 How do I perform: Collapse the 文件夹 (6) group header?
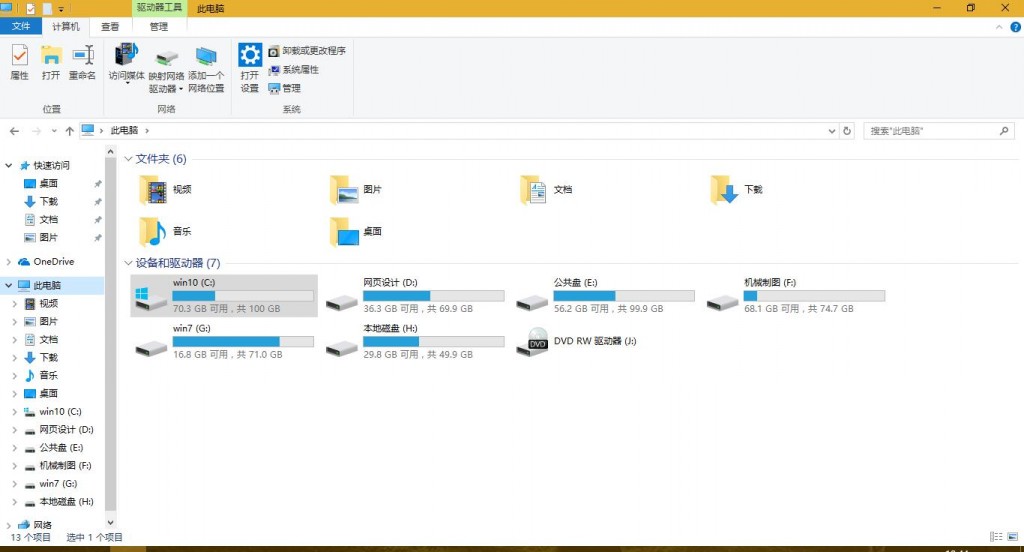128,159
